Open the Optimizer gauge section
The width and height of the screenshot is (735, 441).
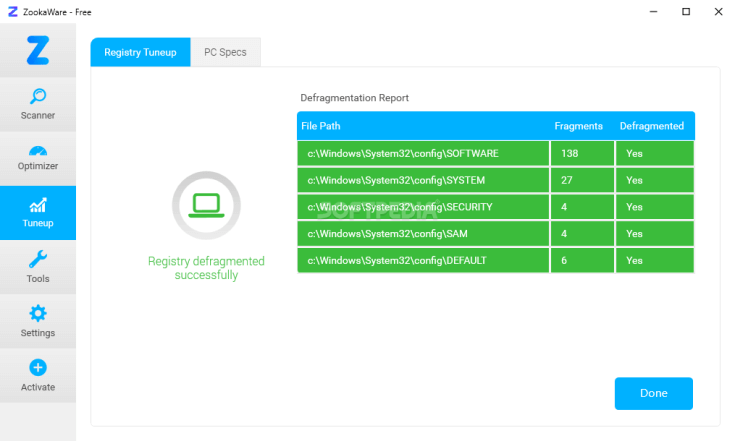coord(38,158)
